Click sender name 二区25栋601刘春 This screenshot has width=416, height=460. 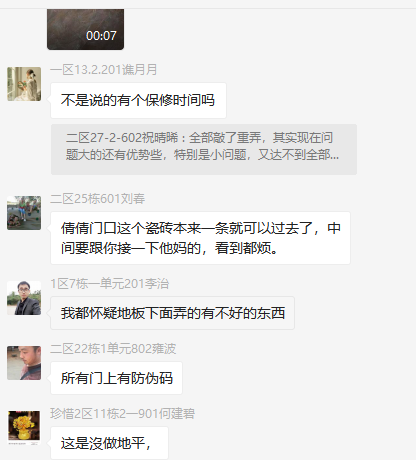[97, 199]
